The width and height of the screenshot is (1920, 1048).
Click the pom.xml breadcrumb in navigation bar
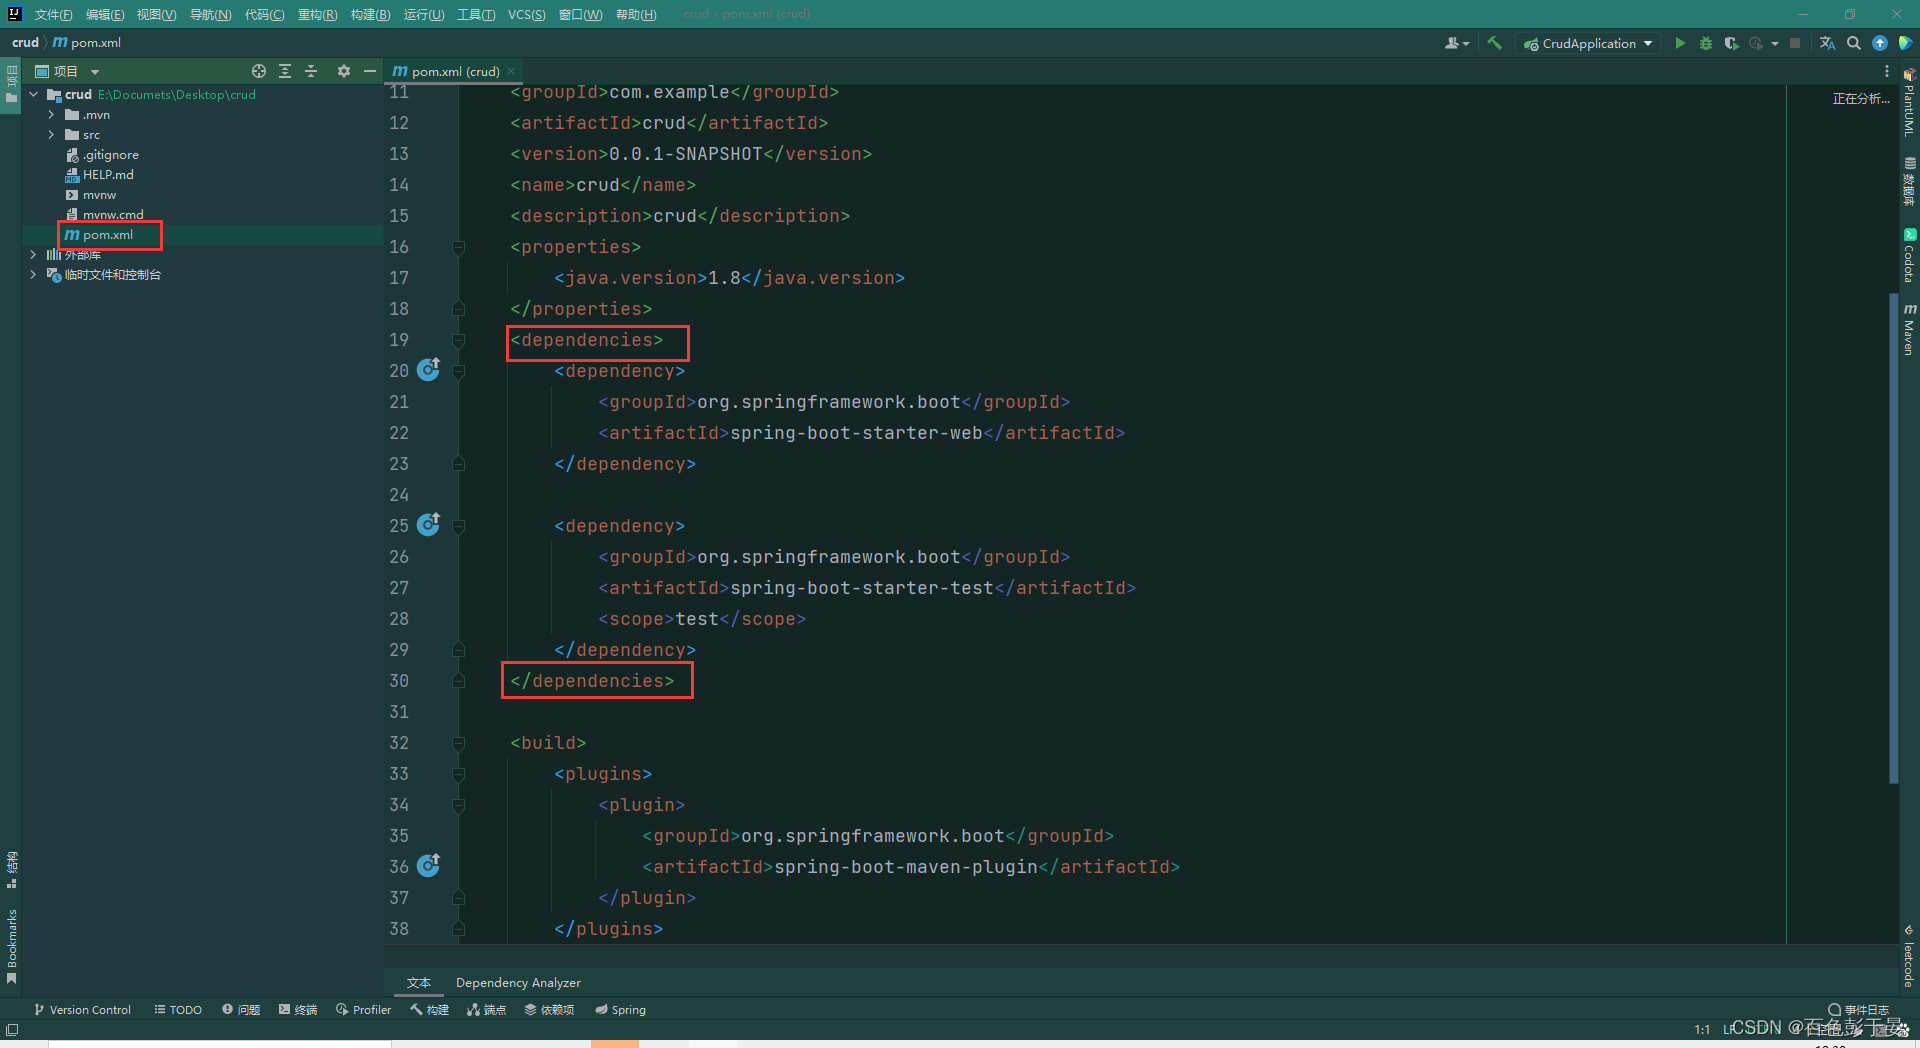point(86,43)
